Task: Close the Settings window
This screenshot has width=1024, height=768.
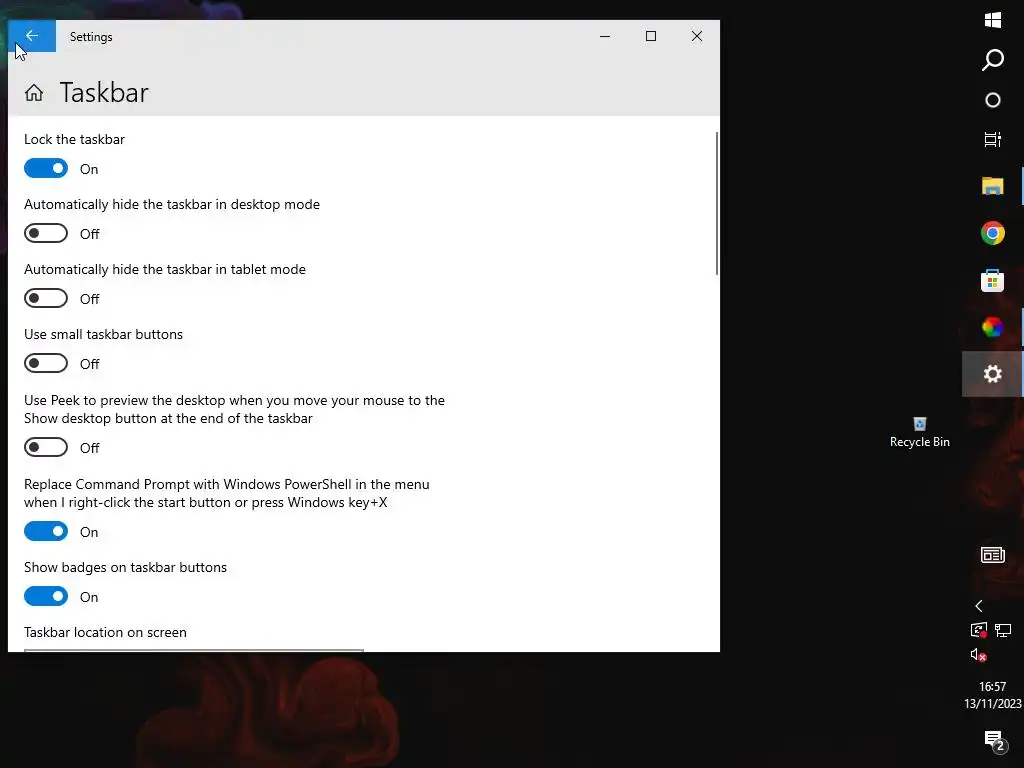Action: (697, 37)
